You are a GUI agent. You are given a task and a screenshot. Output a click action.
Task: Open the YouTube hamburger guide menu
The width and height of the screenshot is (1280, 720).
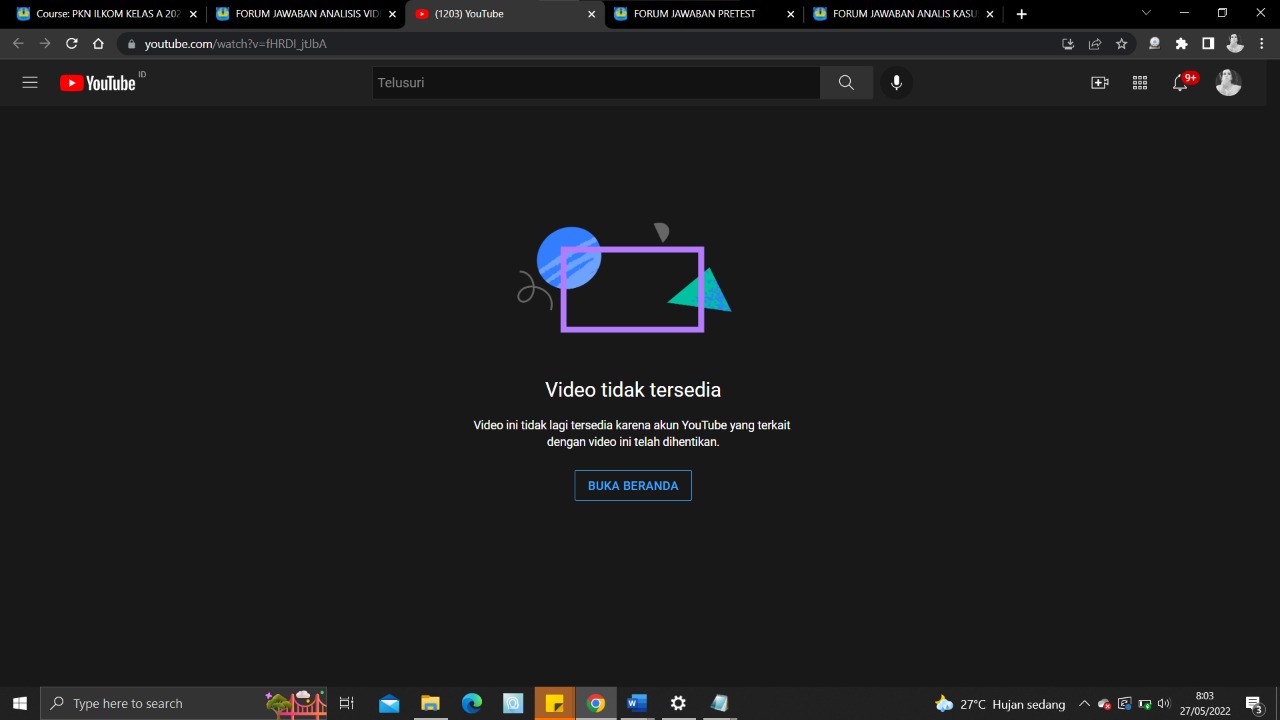[x=30, y=83]
